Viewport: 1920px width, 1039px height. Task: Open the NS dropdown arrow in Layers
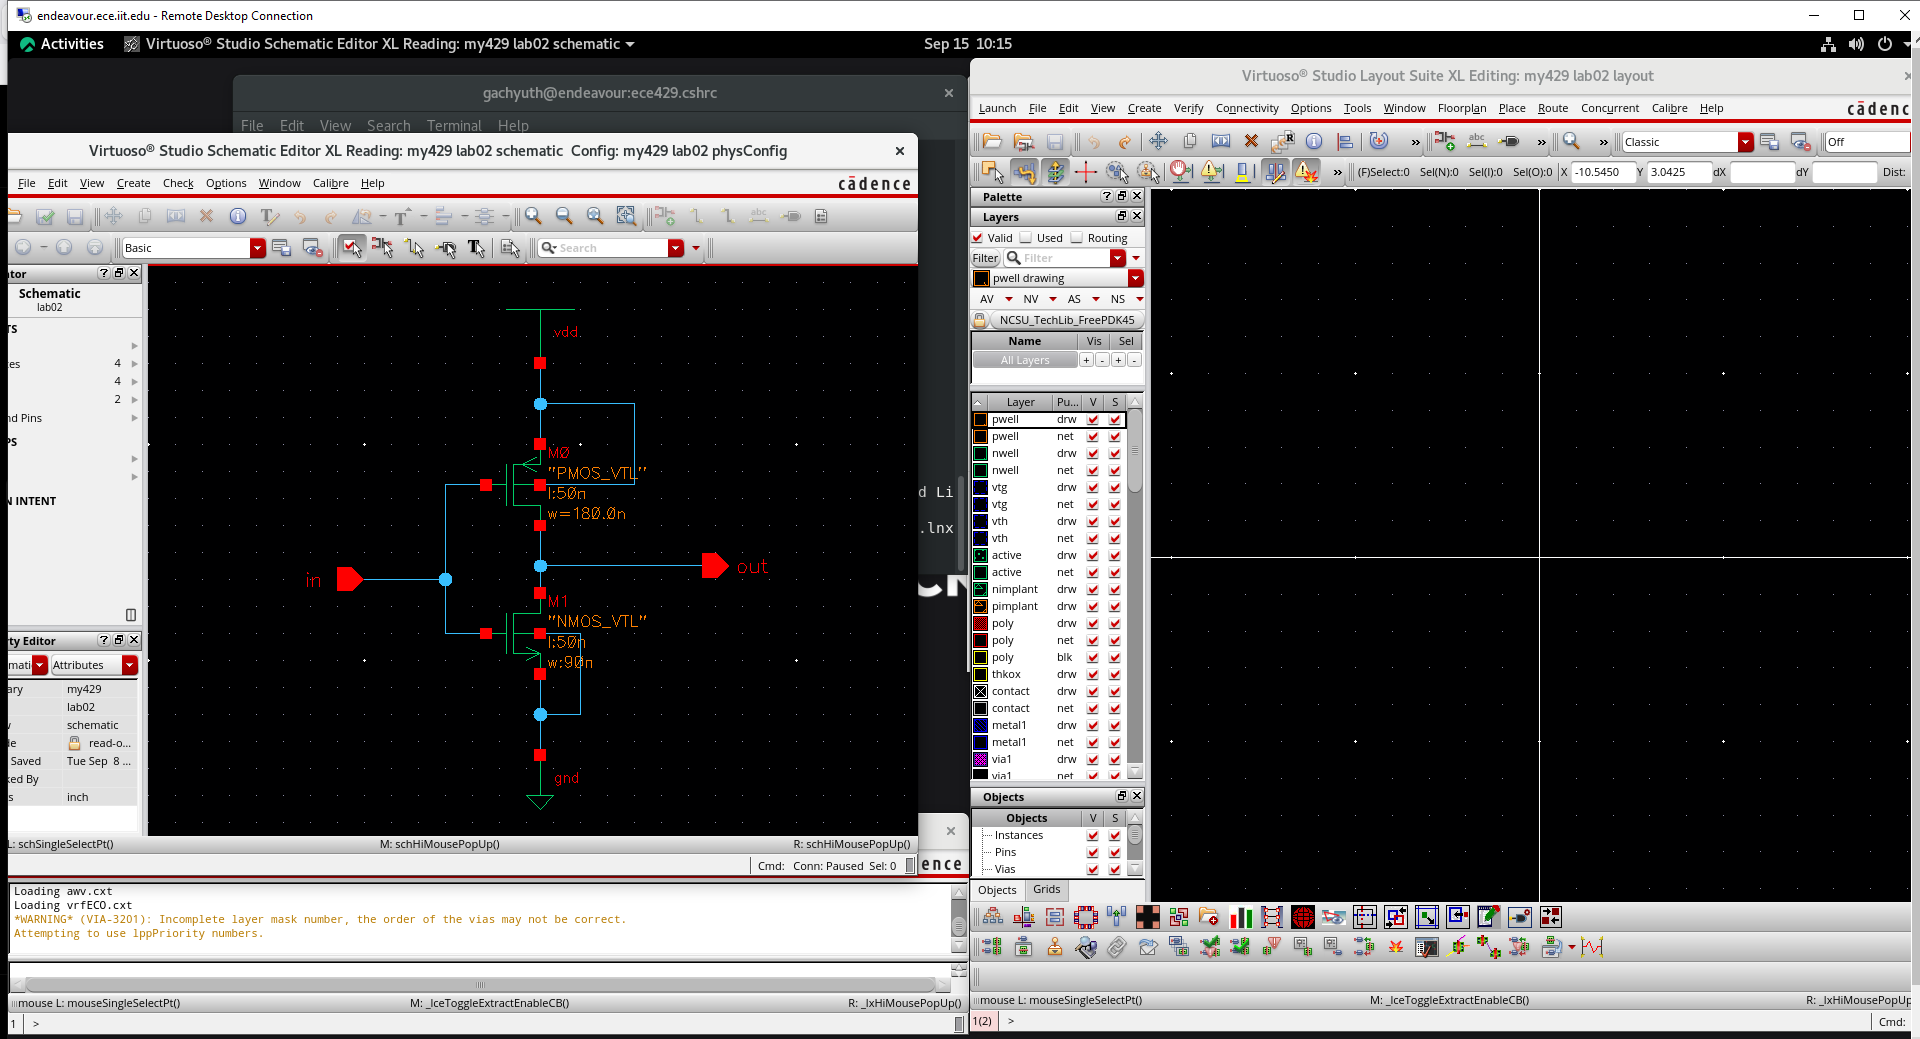(x=1139, y=299)
